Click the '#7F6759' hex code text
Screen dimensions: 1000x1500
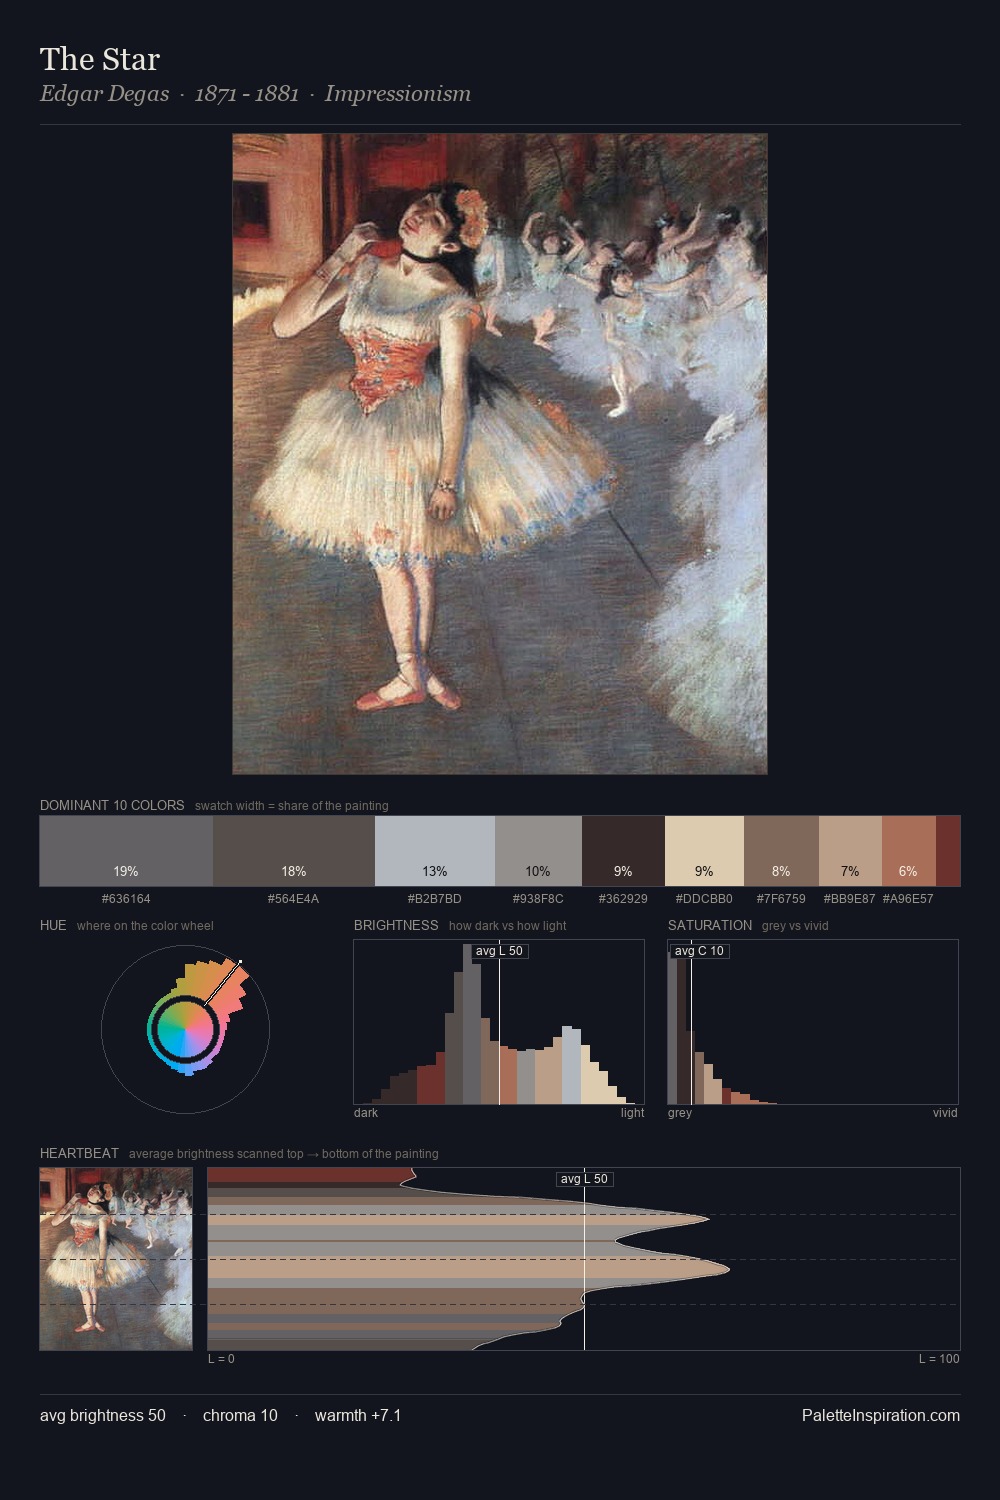pyautogui.click(x=781, y=899)
